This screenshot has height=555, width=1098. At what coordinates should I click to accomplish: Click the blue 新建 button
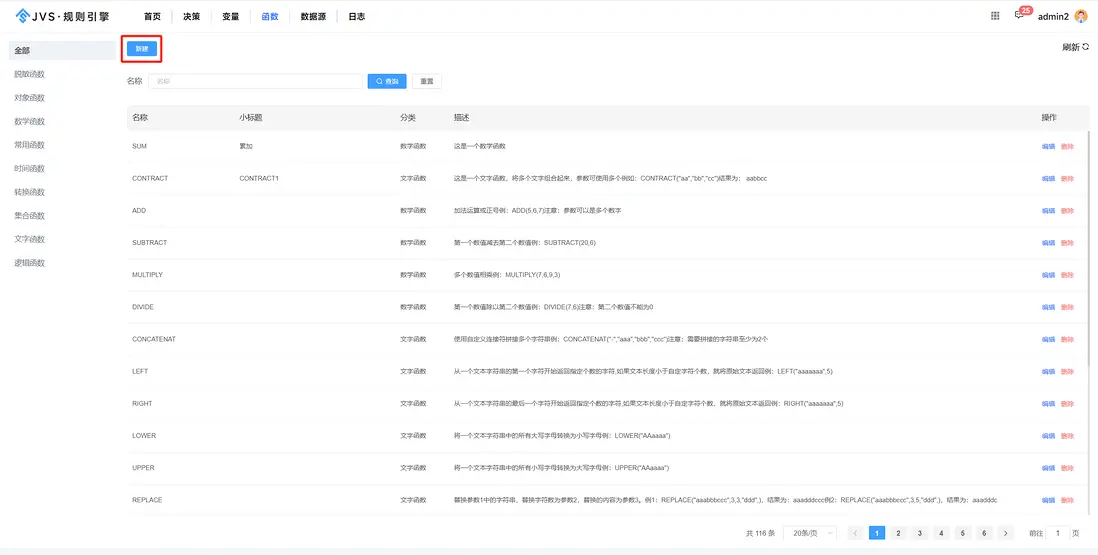click(x=142, y=48)
